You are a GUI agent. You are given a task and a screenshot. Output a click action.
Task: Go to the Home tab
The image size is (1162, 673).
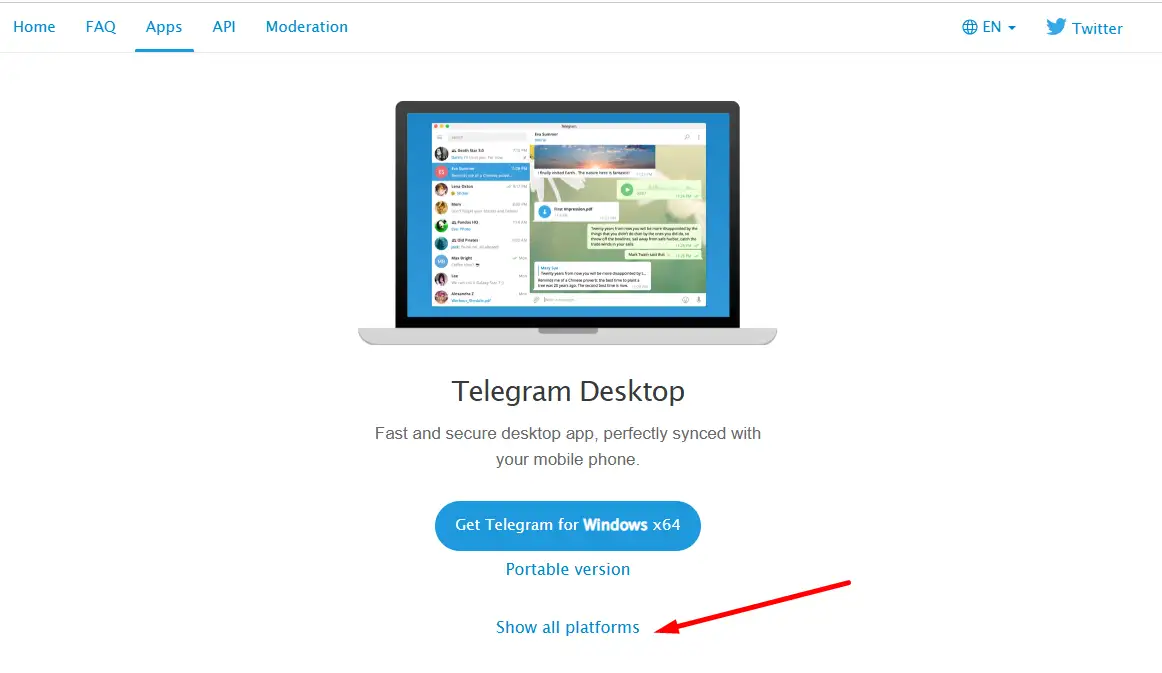click(34, 27)
